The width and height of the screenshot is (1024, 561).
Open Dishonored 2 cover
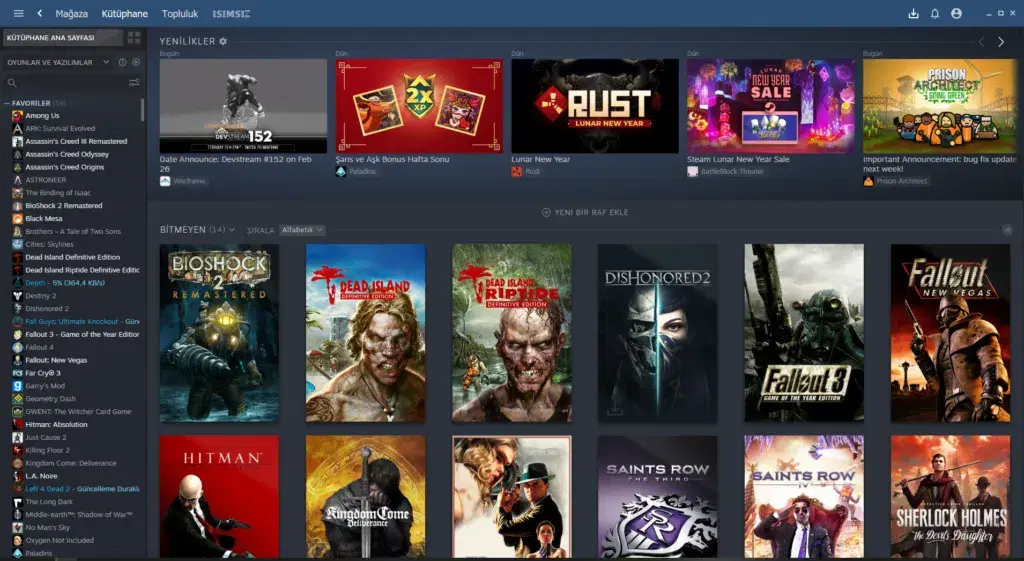click(x=658, y=333)
